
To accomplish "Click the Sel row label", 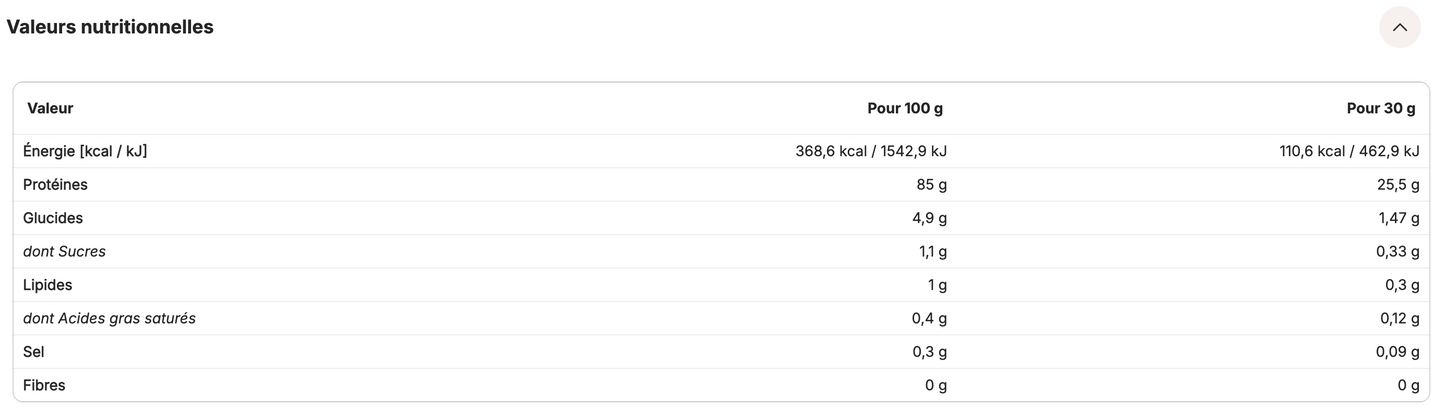I will coord(34,352).
